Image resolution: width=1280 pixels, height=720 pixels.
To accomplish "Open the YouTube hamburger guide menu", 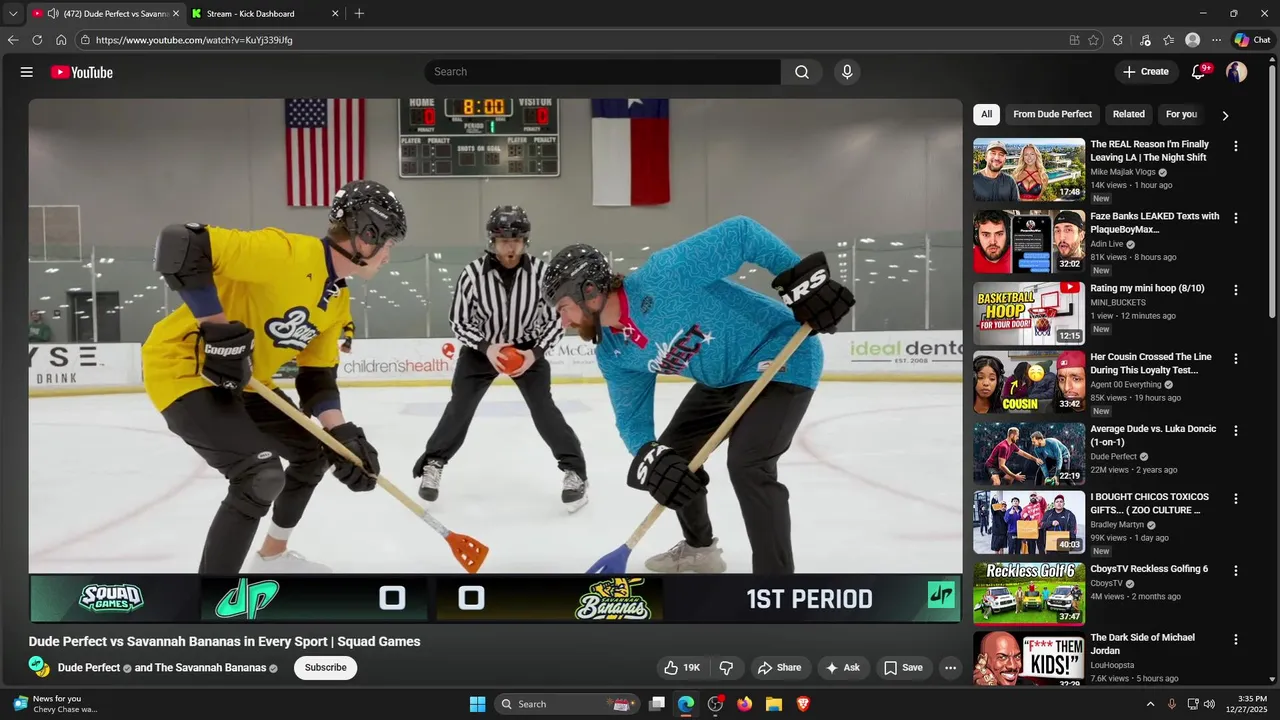I will 27,72.
